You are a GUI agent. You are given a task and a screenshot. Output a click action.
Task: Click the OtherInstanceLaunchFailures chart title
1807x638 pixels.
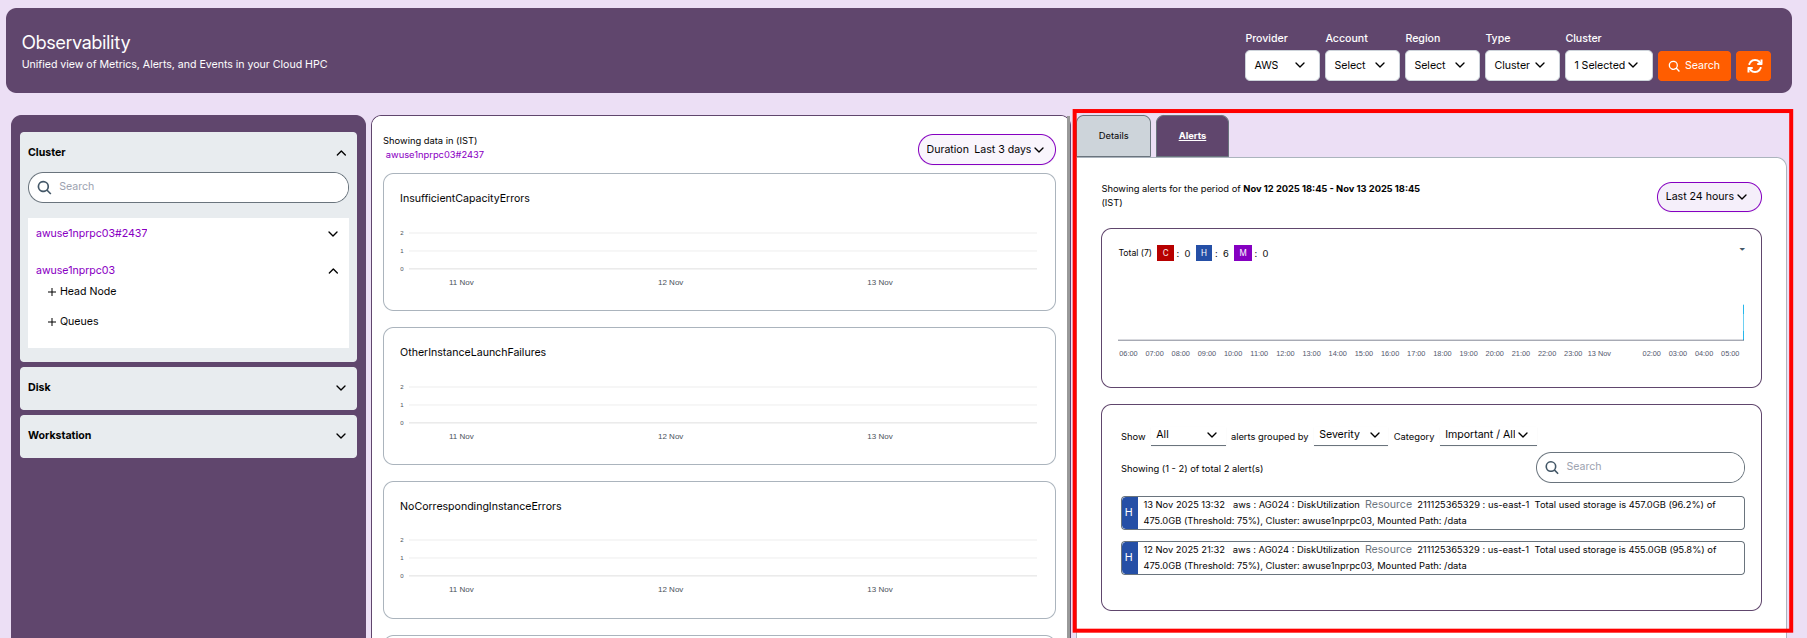click(473, 353)
